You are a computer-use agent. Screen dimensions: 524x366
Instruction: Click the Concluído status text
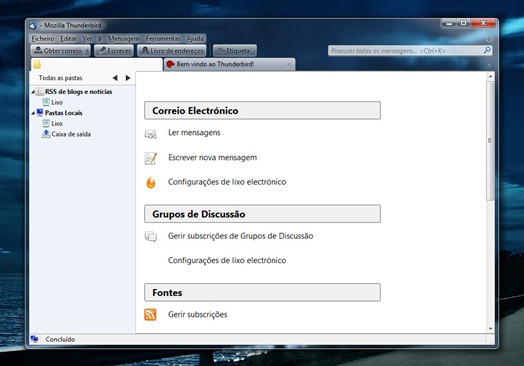pyautogui.click(x=60, y=340)
